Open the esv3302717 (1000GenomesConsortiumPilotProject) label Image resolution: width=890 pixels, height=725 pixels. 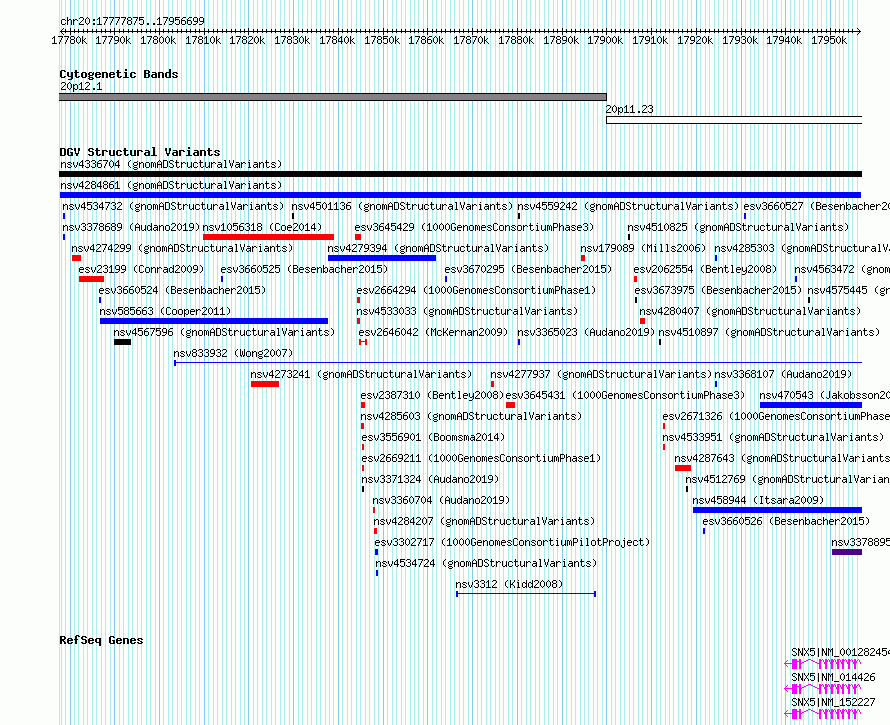tap(512, 542)
